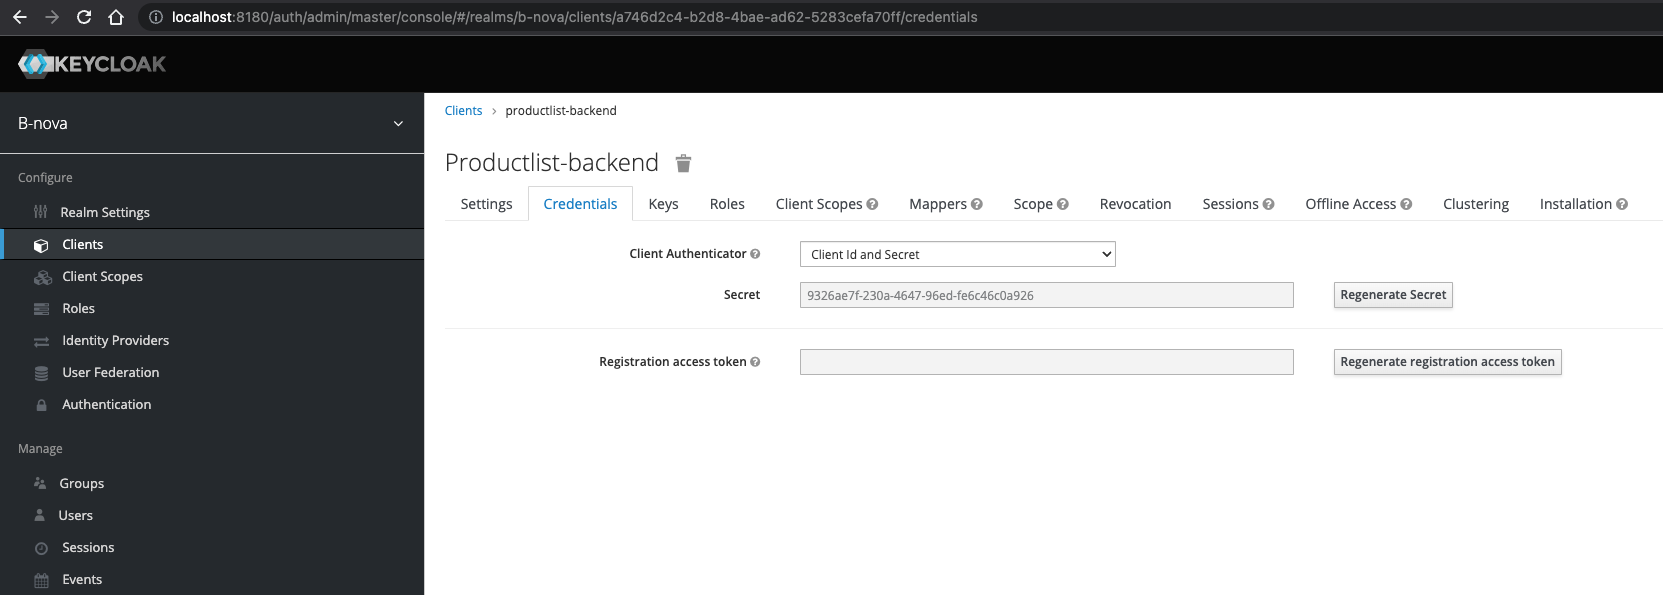
Task: Expand the B-nova realm selector
Action: pyautogui.click(x=212, y=124)
